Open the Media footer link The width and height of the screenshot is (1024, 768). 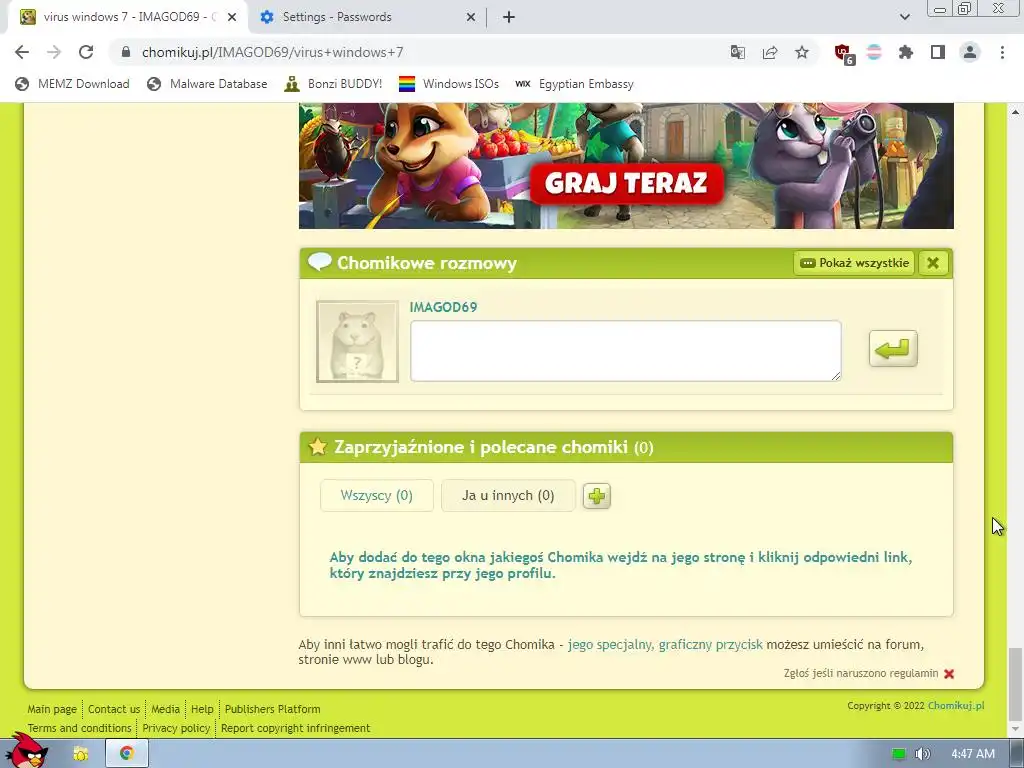coord(165,709)
